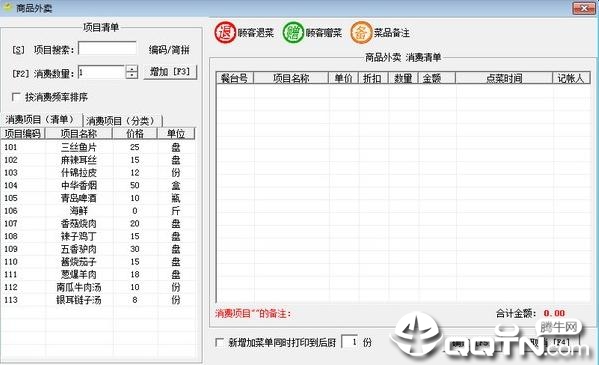This screenshot has width=599, height=365.
Task: Click the red 退 customer return dish icon
Action: point(225,32)
